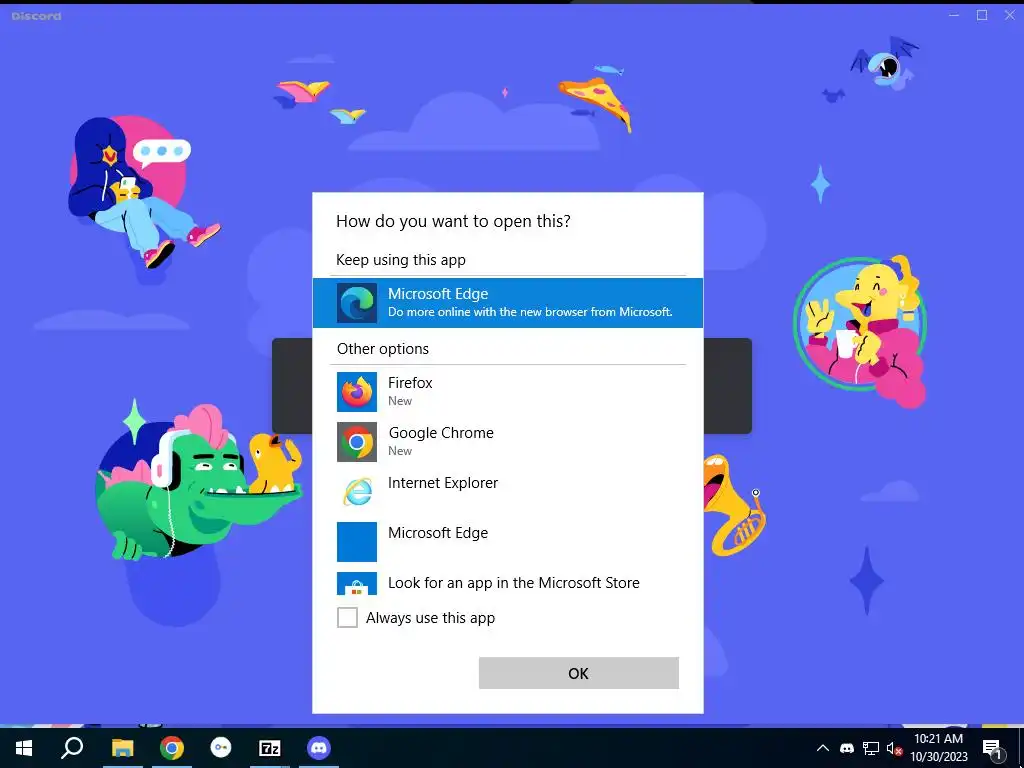Select the highlighted Microsoft Edge option
The height and width of the screenshot is (768, 1024).
(507, 302)
